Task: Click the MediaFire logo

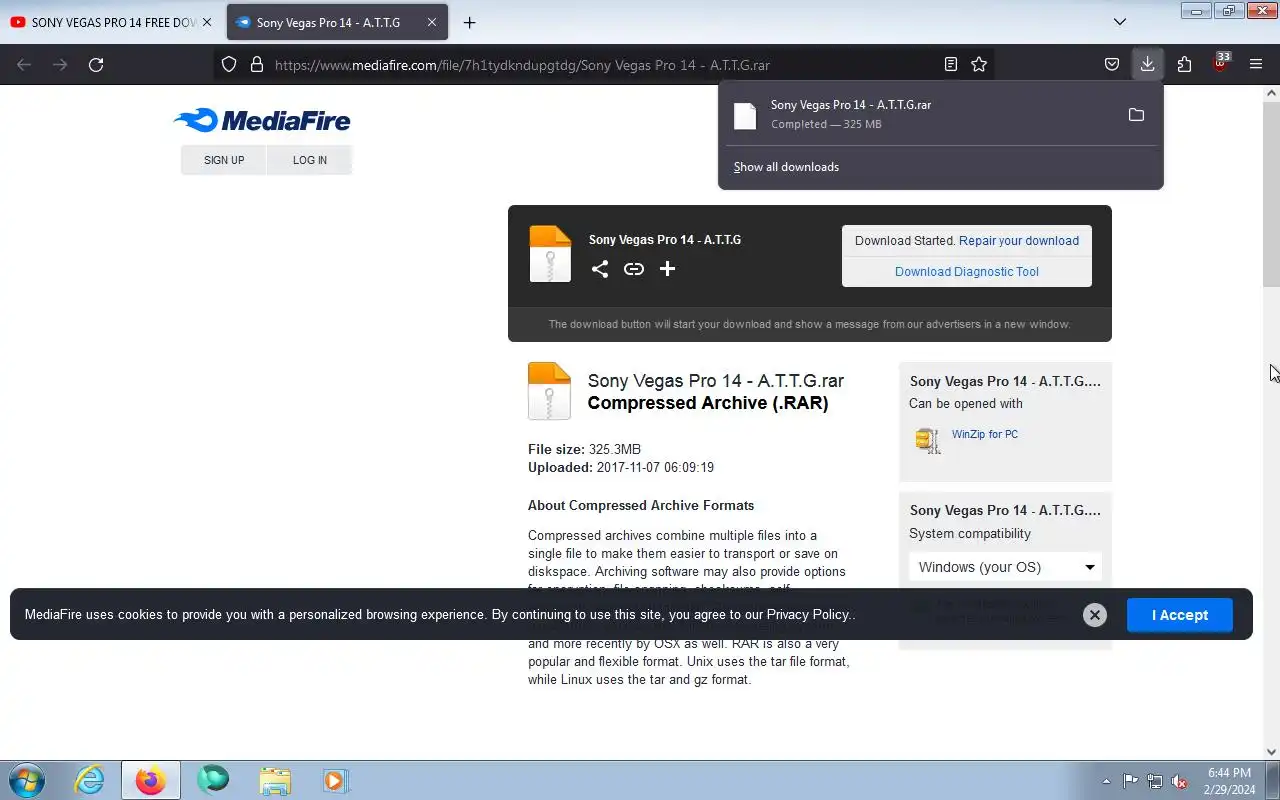Action: pos(262,121)
